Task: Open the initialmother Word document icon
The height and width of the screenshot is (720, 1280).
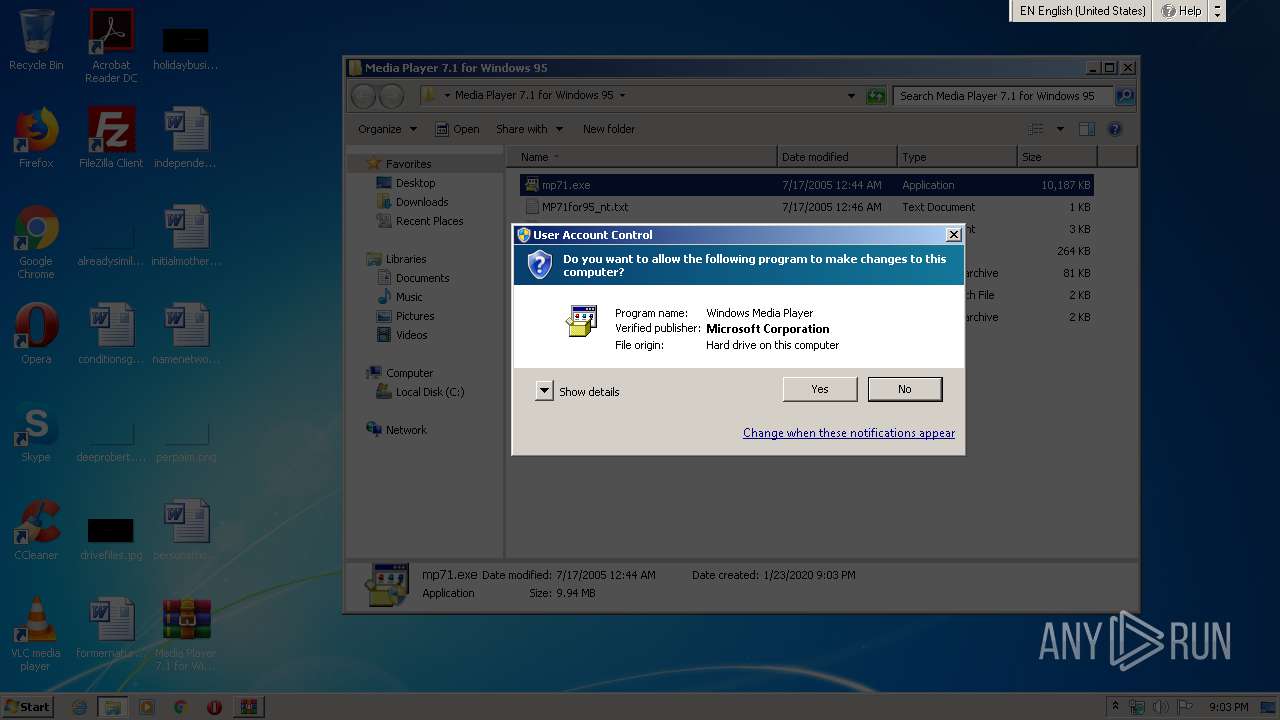Action: [x=186, y=236]
